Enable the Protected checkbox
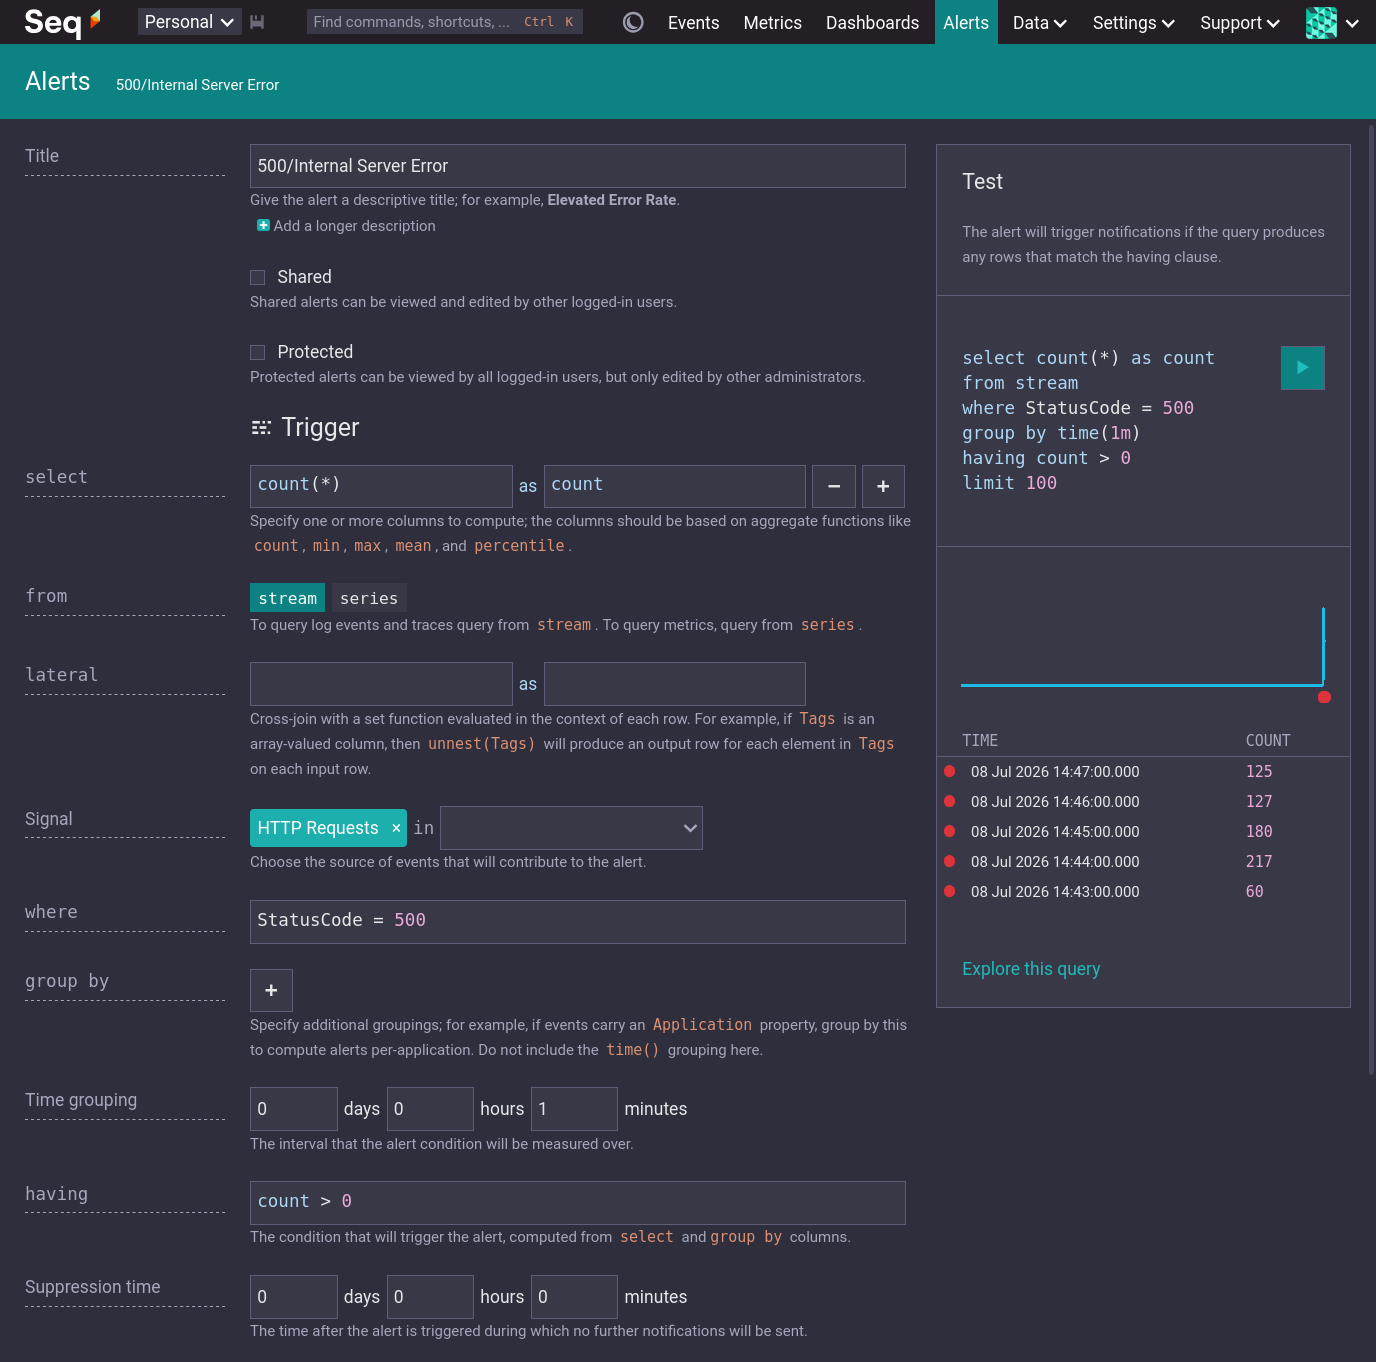 click(x=258, y=352)
